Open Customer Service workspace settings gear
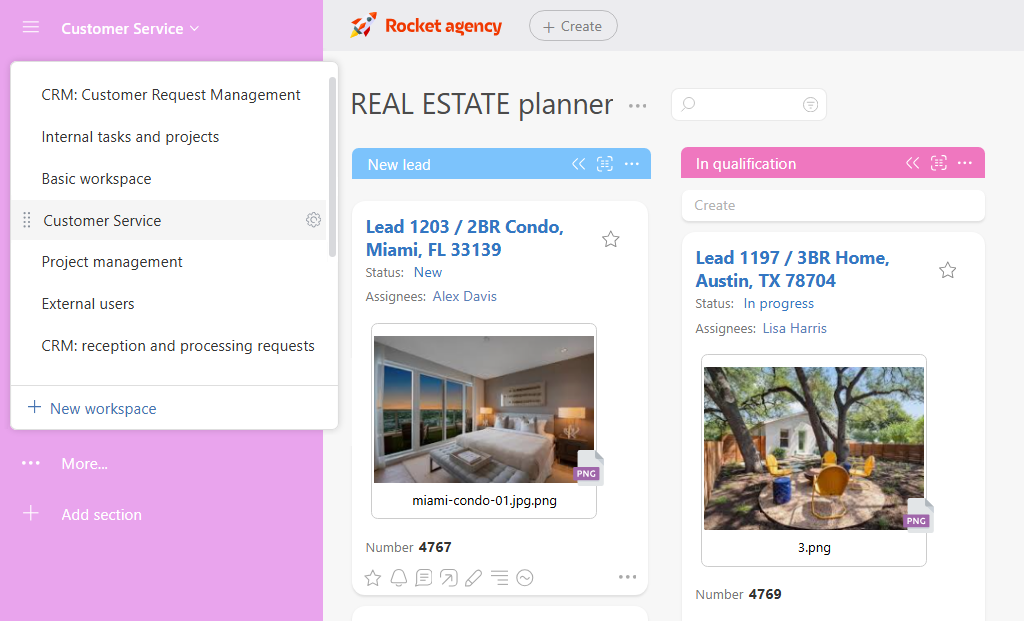 coord(313,220)
